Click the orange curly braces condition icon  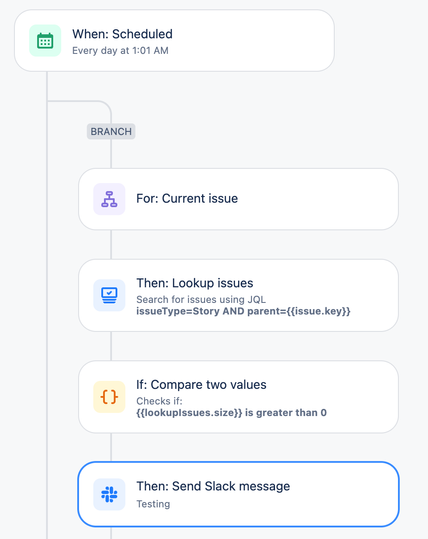click(x=109, y=397)
